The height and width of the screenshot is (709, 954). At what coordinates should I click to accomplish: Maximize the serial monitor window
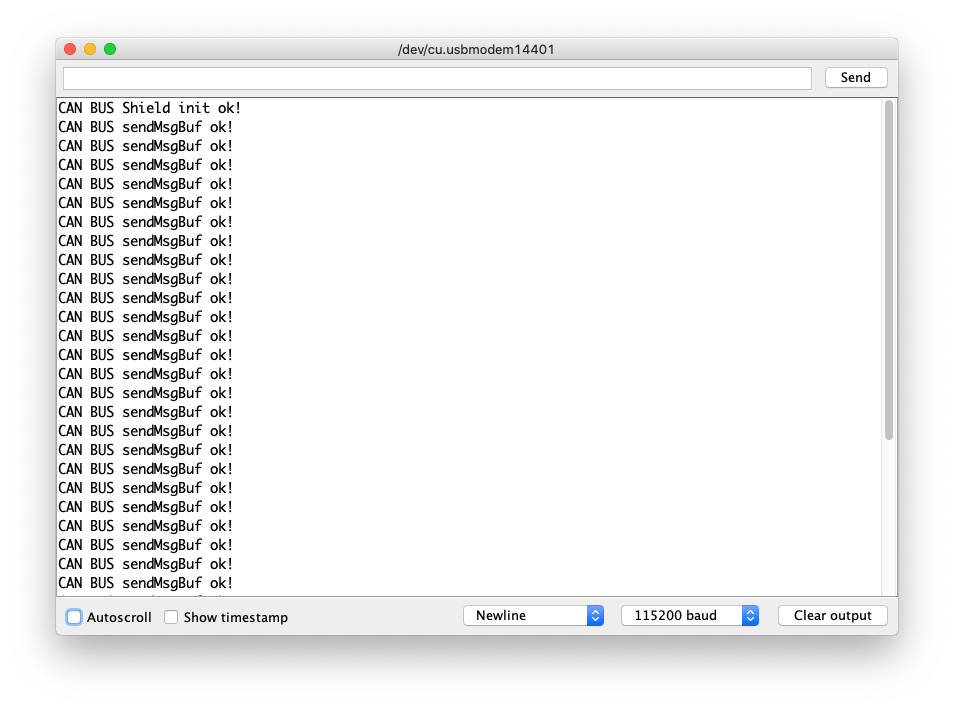pos(110,49)
